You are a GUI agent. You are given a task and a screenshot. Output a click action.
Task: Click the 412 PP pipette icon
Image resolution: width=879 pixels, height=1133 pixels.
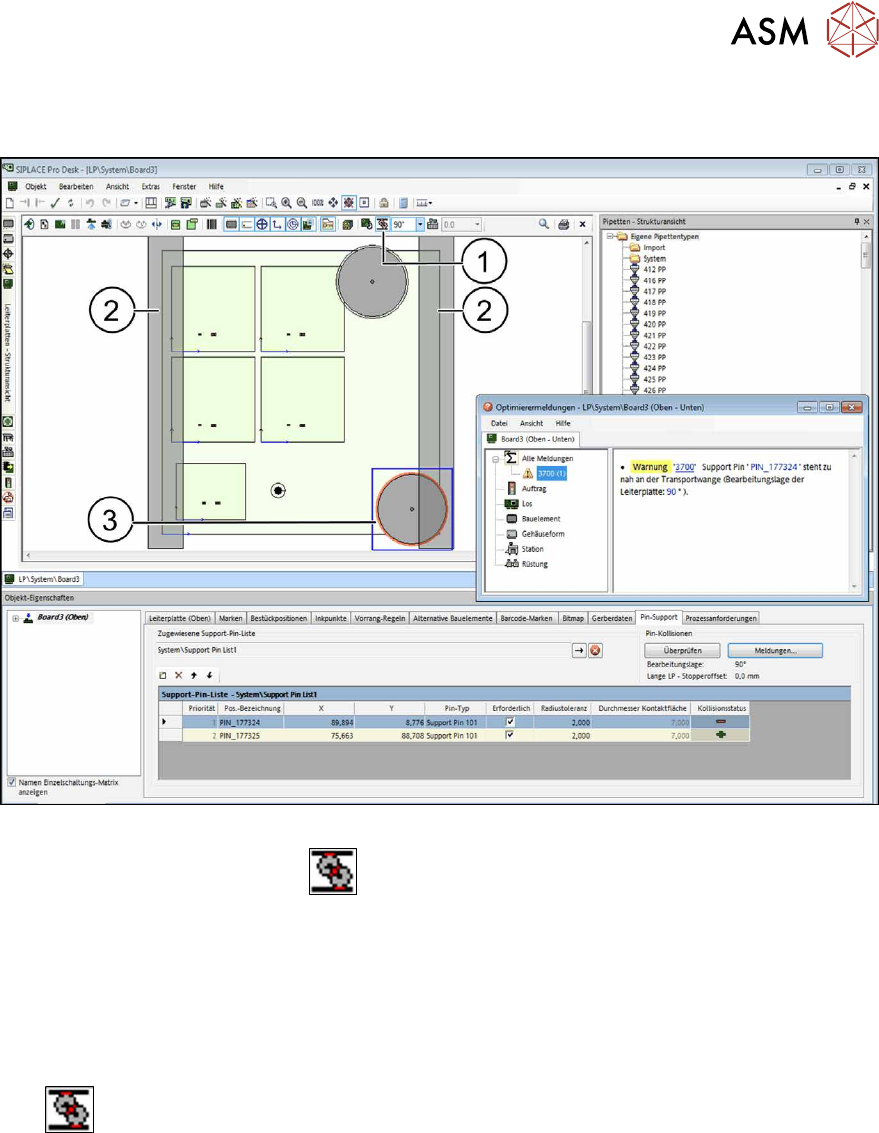pos(635,270)
